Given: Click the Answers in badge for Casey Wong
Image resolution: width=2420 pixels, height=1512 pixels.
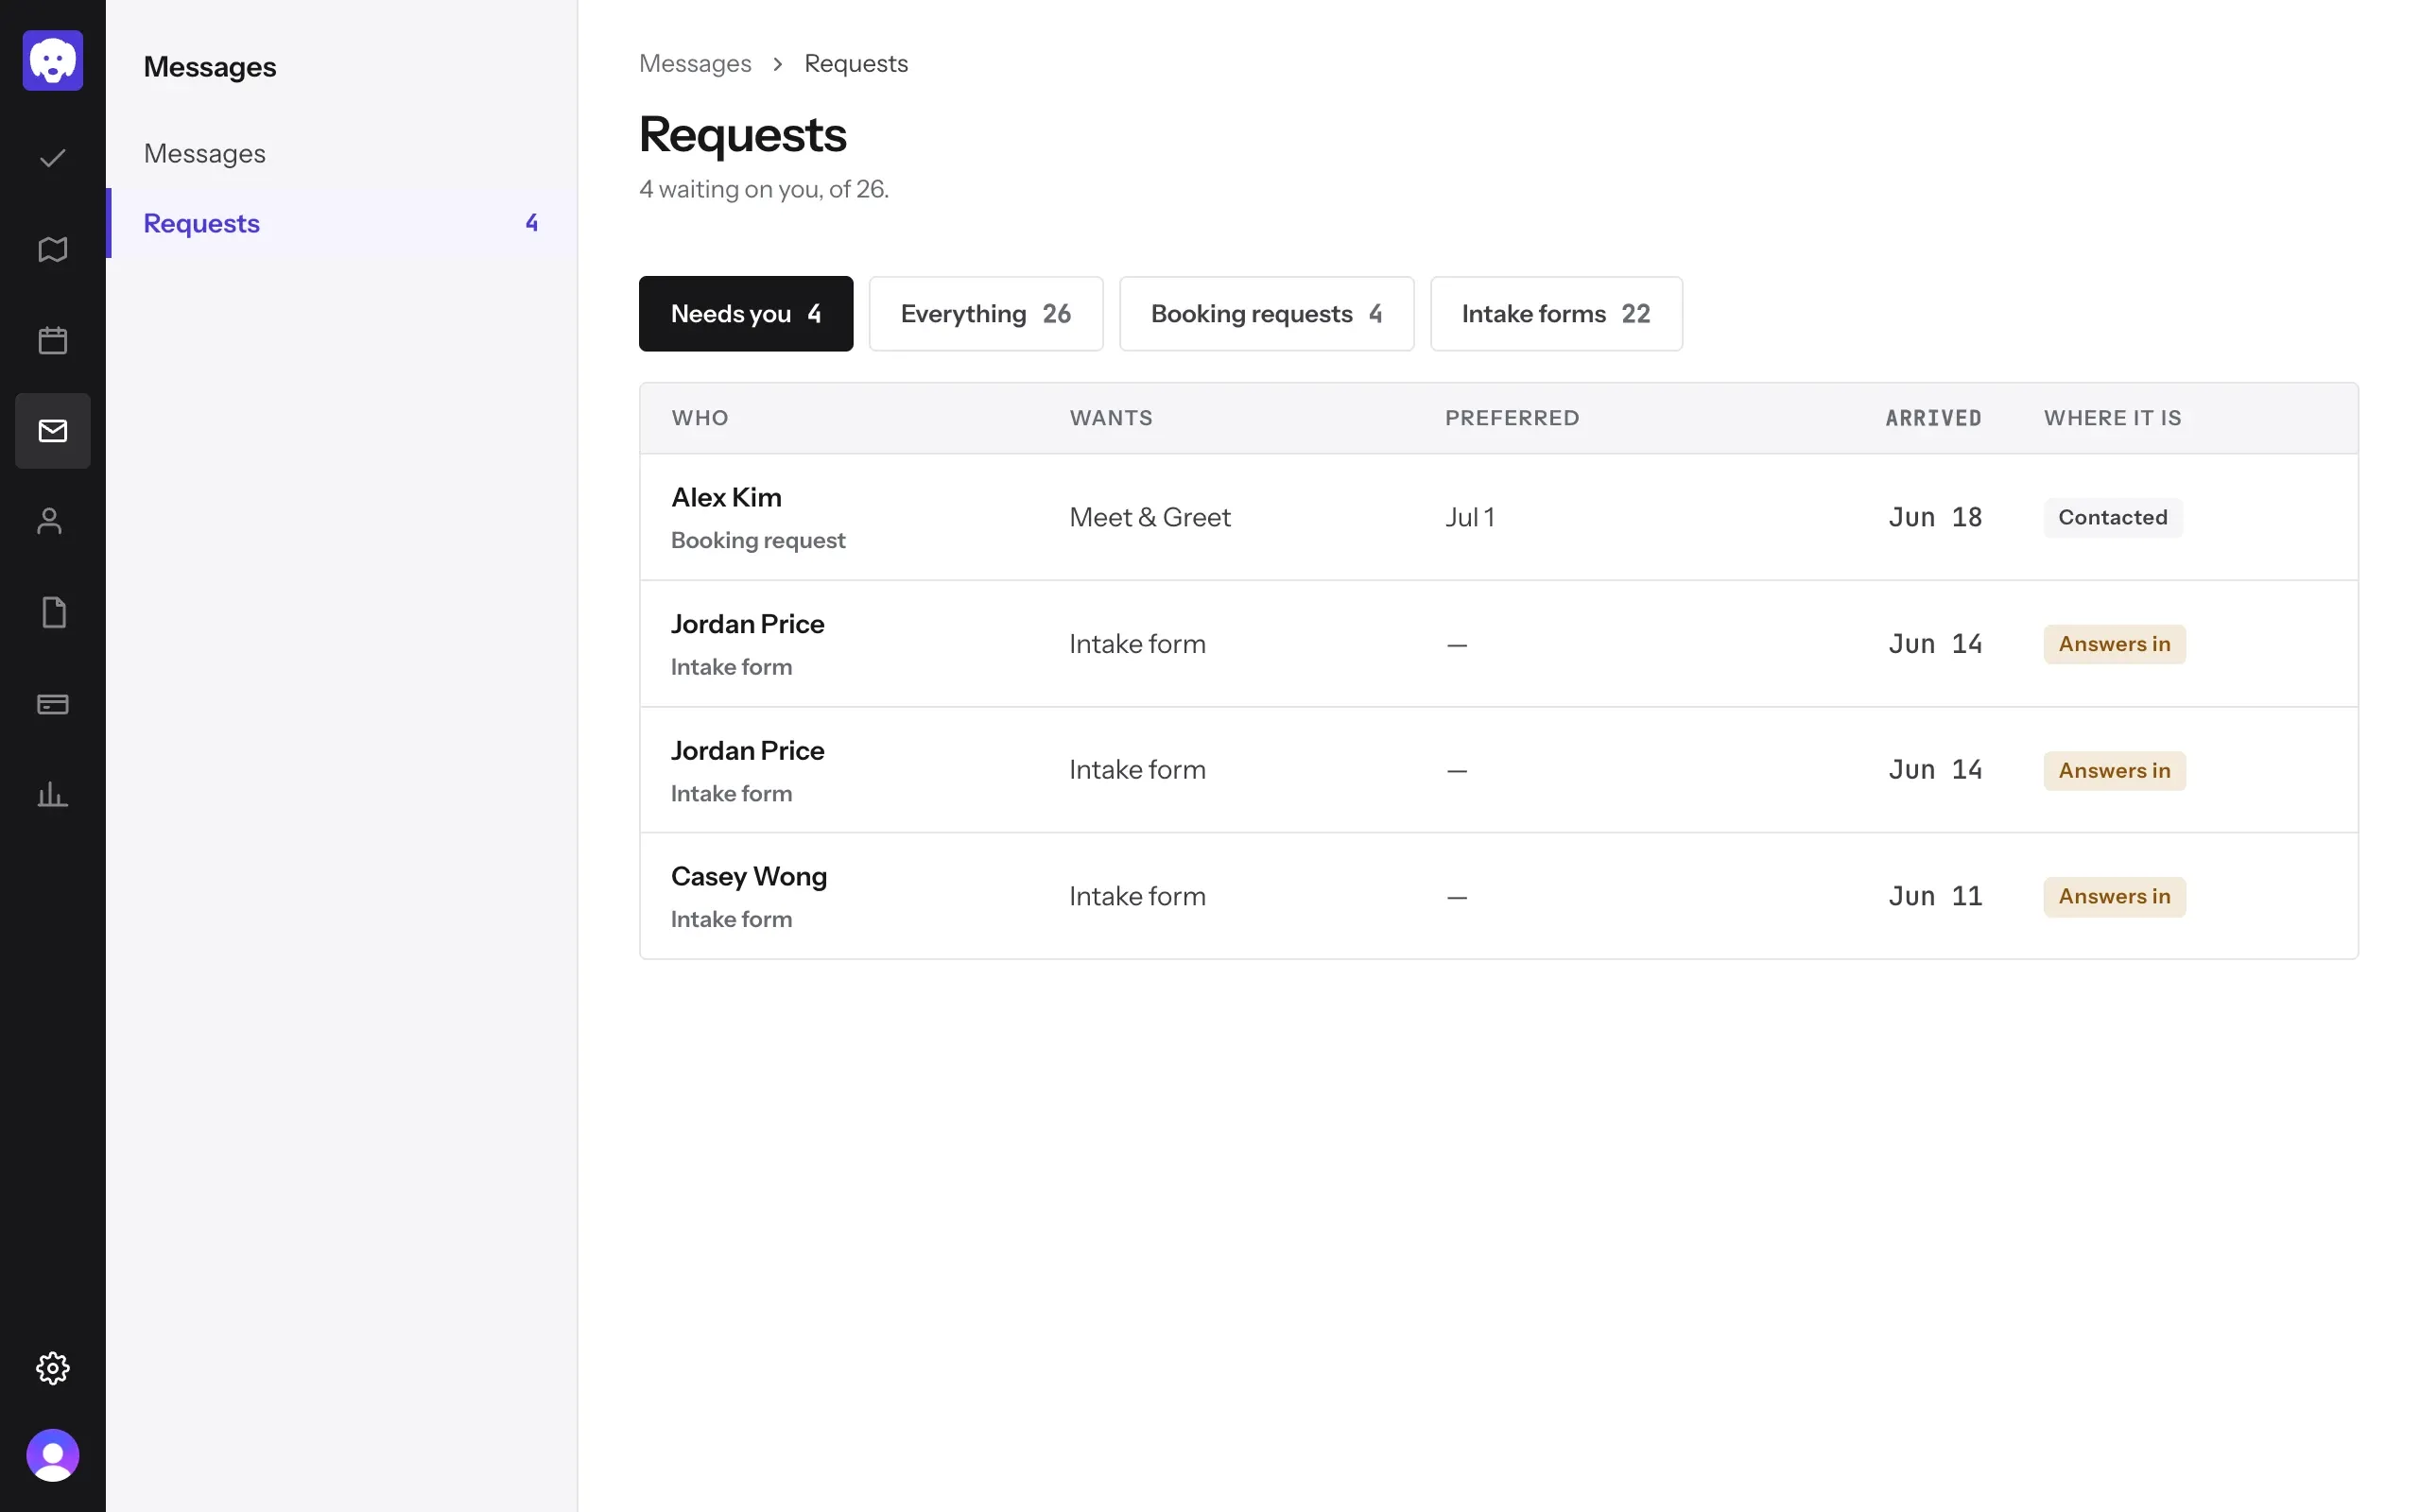Looking at the screenshot, I should point(2114,896).
